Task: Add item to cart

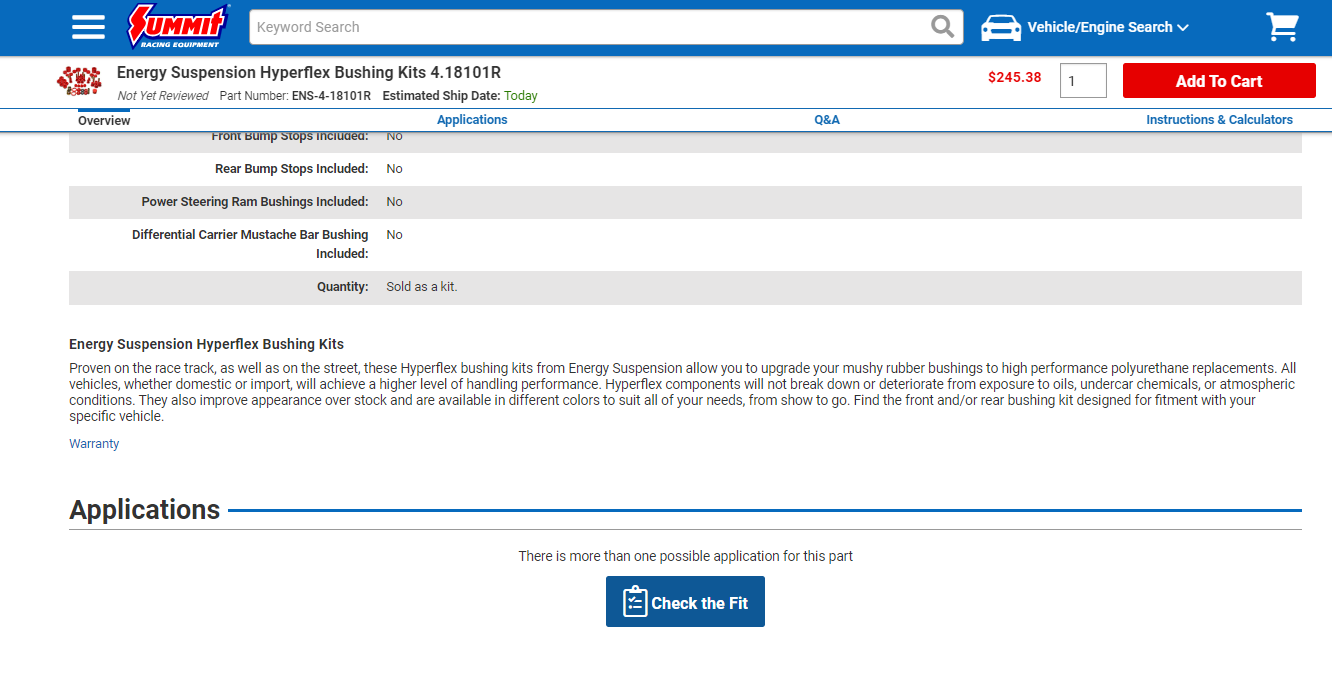Action: coord(1219,81)
